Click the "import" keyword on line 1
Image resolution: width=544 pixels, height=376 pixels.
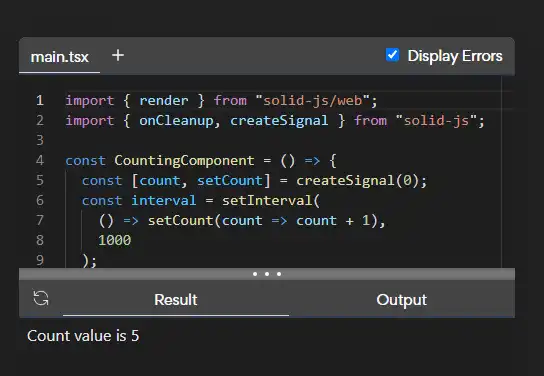click(x=90, y=101)
